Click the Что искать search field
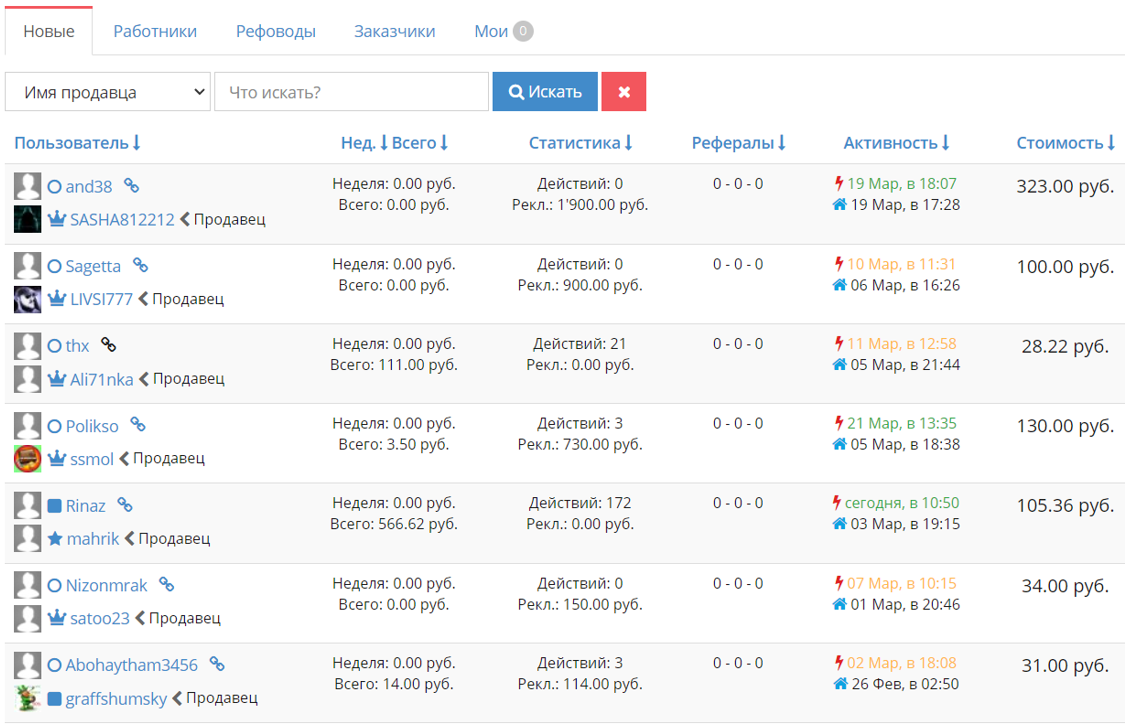The image size is (1126, 724). 351,91
